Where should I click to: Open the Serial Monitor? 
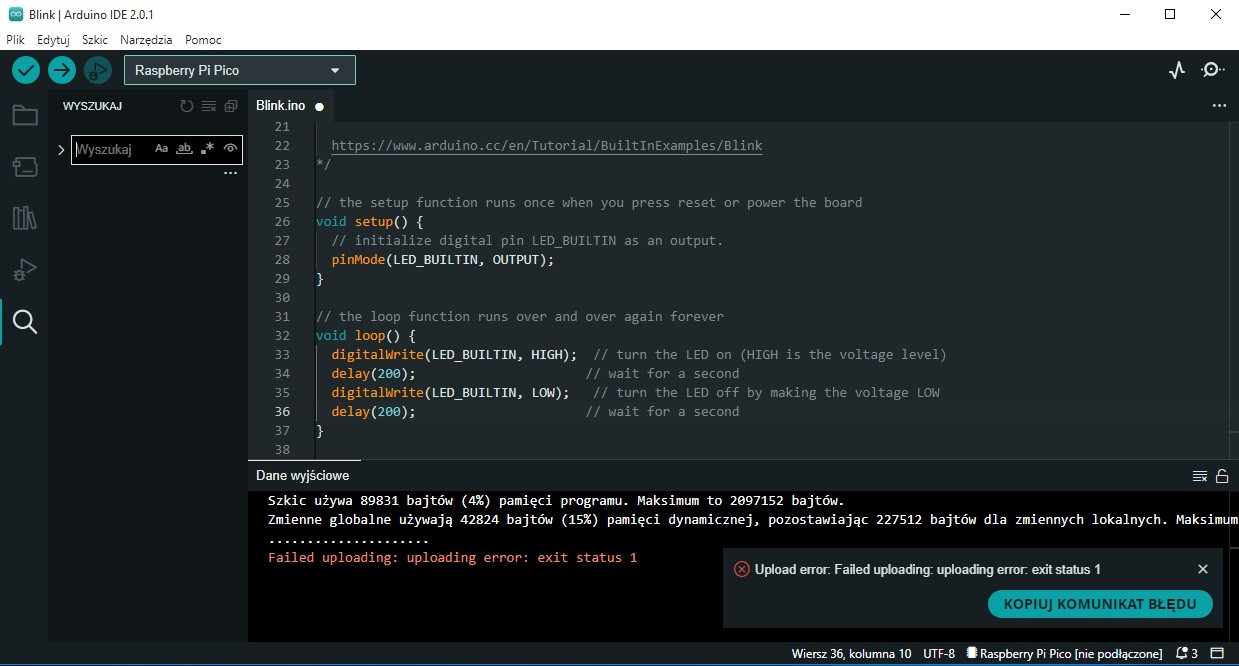(x=1212, y=70)
